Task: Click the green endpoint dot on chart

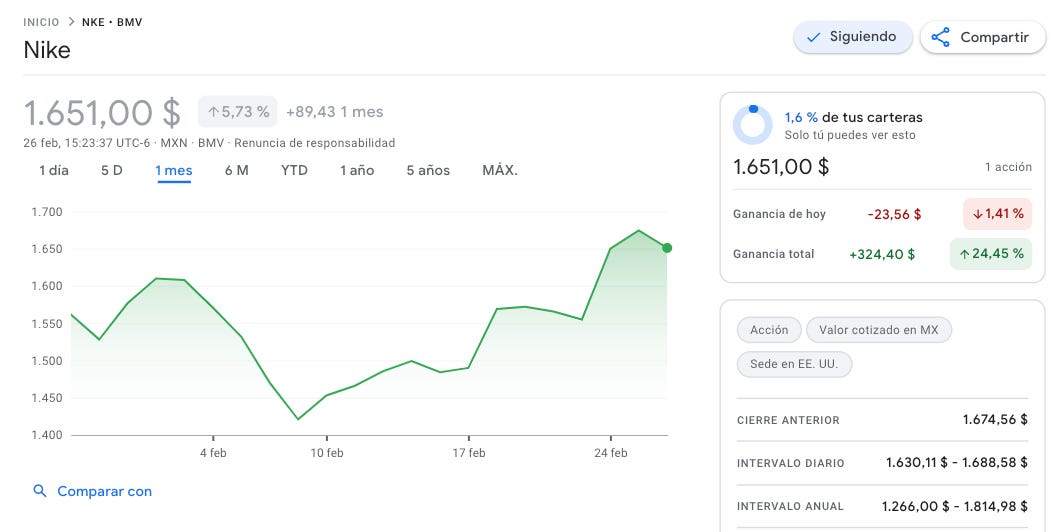Action: pyautogui.click(x=667, y=248)
